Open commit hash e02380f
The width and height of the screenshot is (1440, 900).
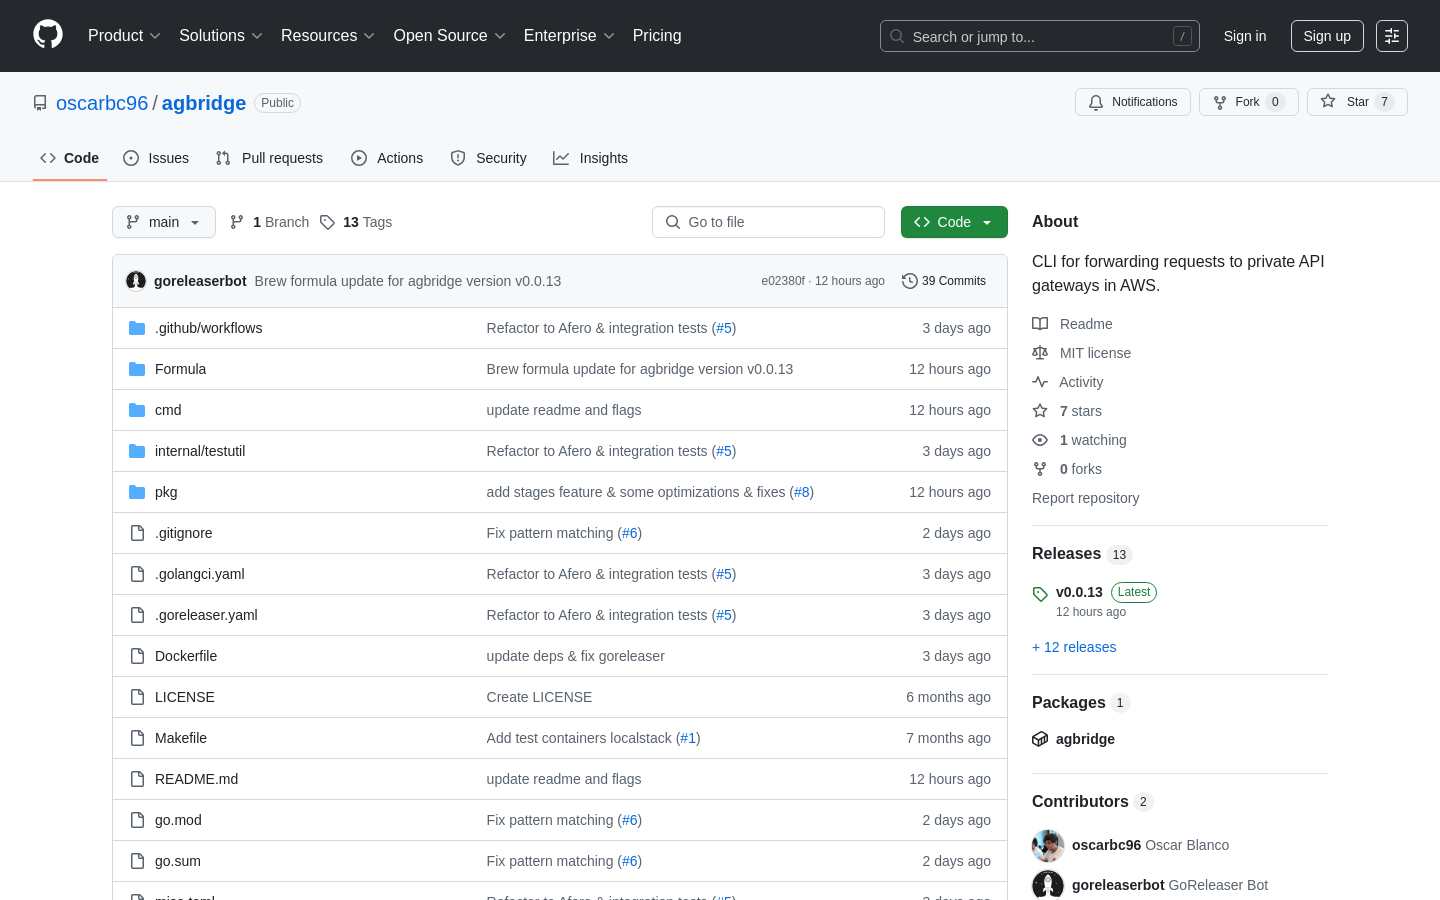coord(783,281)
